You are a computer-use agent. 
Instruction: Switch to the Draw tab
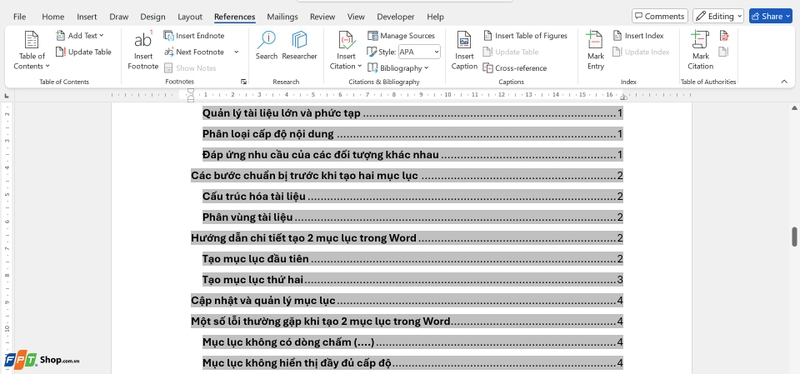[x=119, y=17]
